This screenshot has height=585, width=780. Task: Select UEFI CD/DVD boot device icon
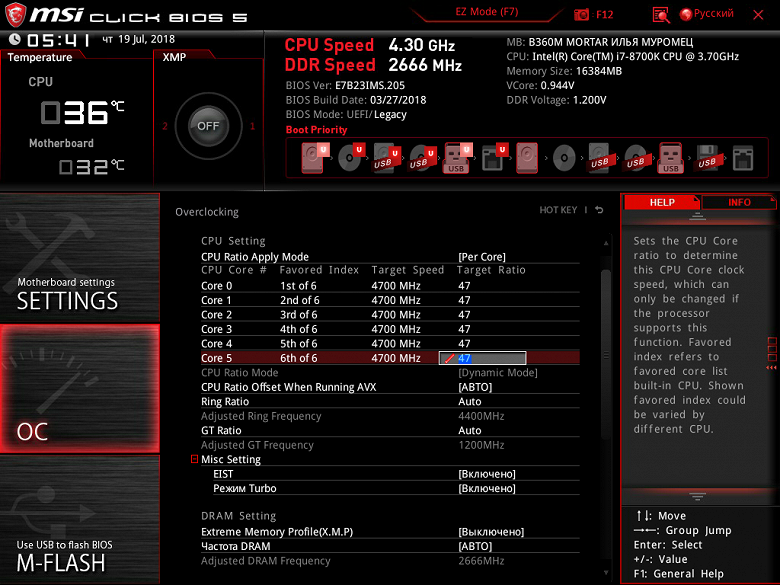(351, 157)
